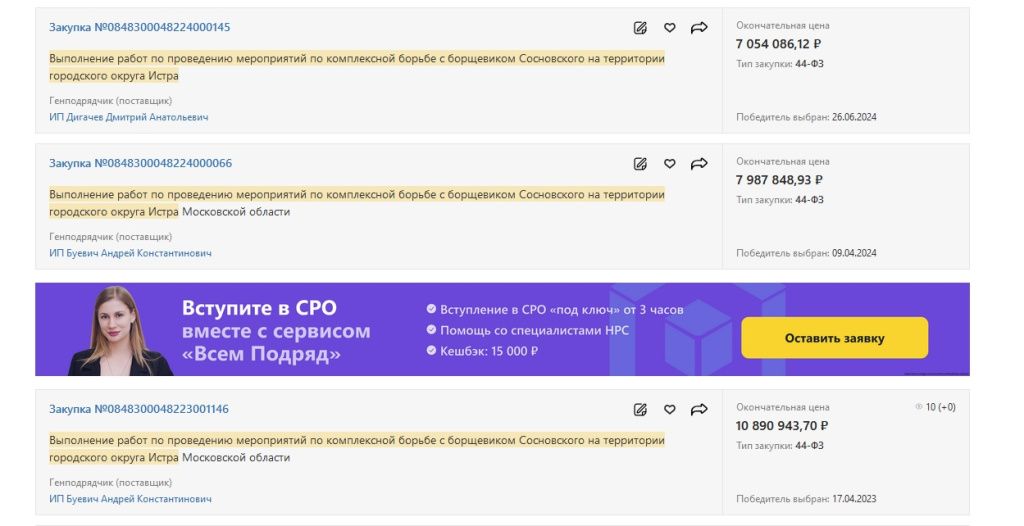Open the Закупка №0848300048224000066 link
This screenshot has height=526, width=1024.
coord(140,163)
